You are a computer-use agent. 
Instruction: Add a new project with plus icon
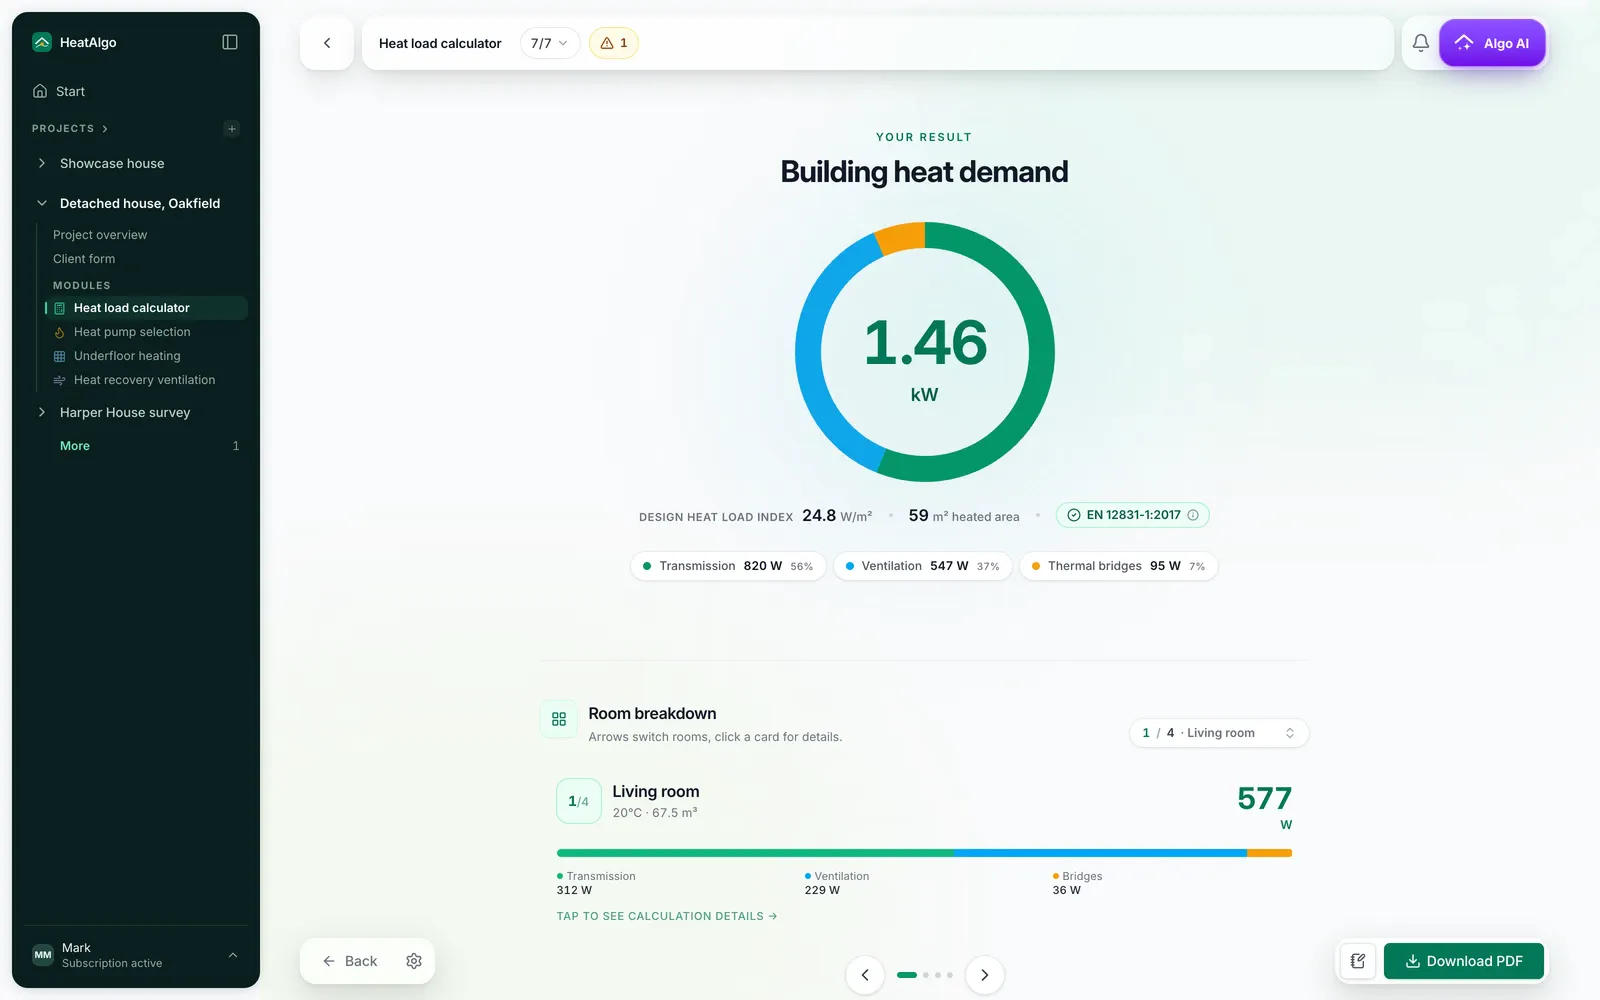pyautogui.click(x=232, y=129)
